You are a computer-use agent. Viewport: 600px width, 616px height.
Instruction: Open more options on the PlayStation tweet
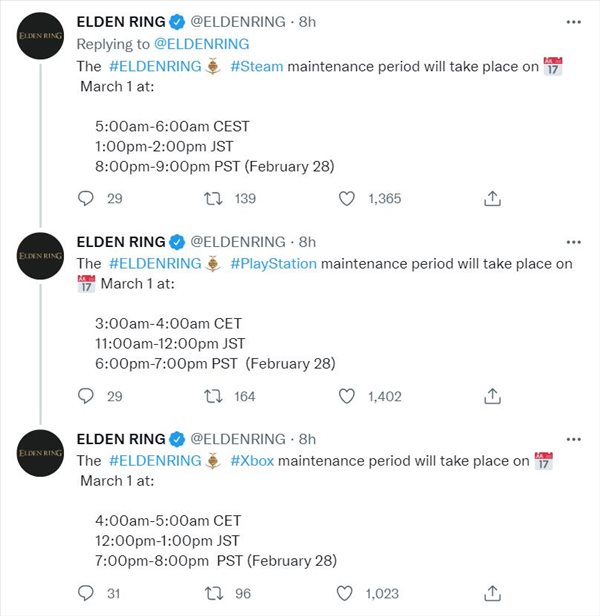coord(574,242)
